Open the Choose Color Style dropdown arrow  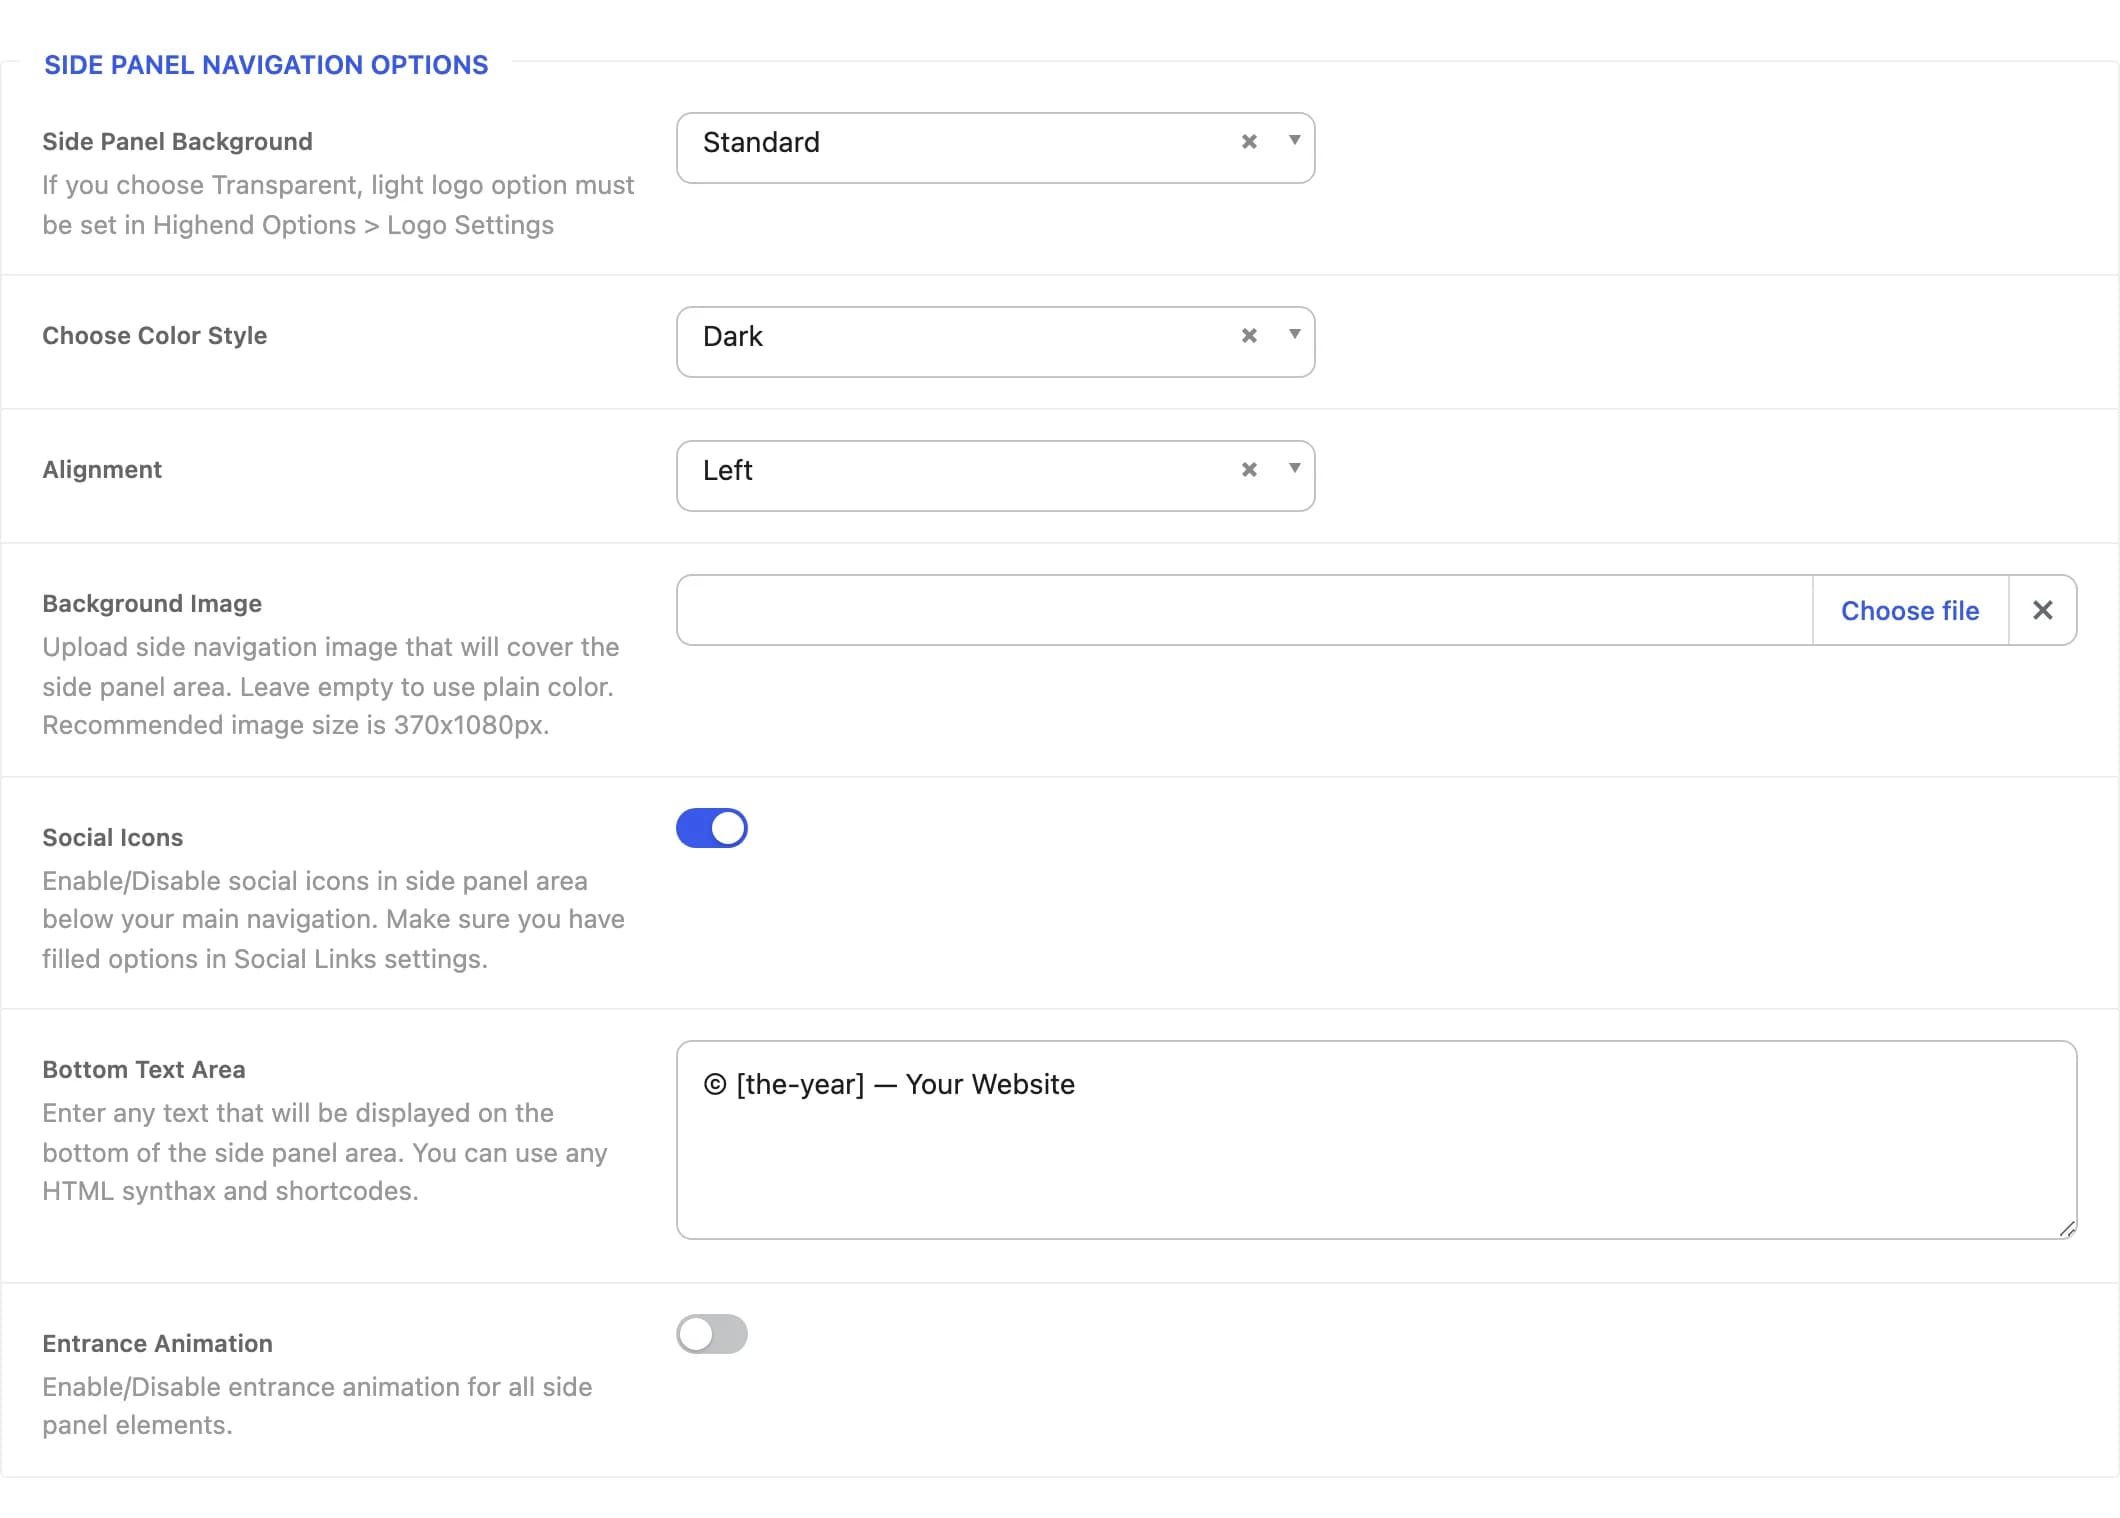point(1294,335)
